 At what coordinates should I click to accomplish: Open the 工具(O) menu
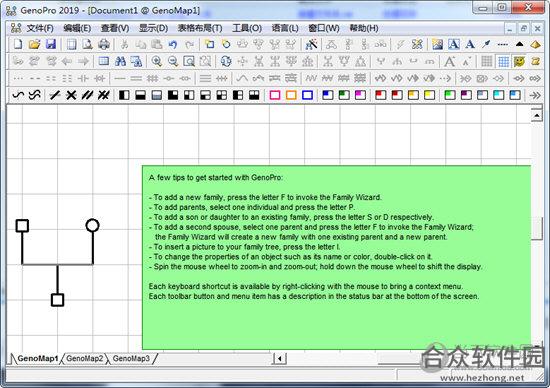[x=247, y=28]
